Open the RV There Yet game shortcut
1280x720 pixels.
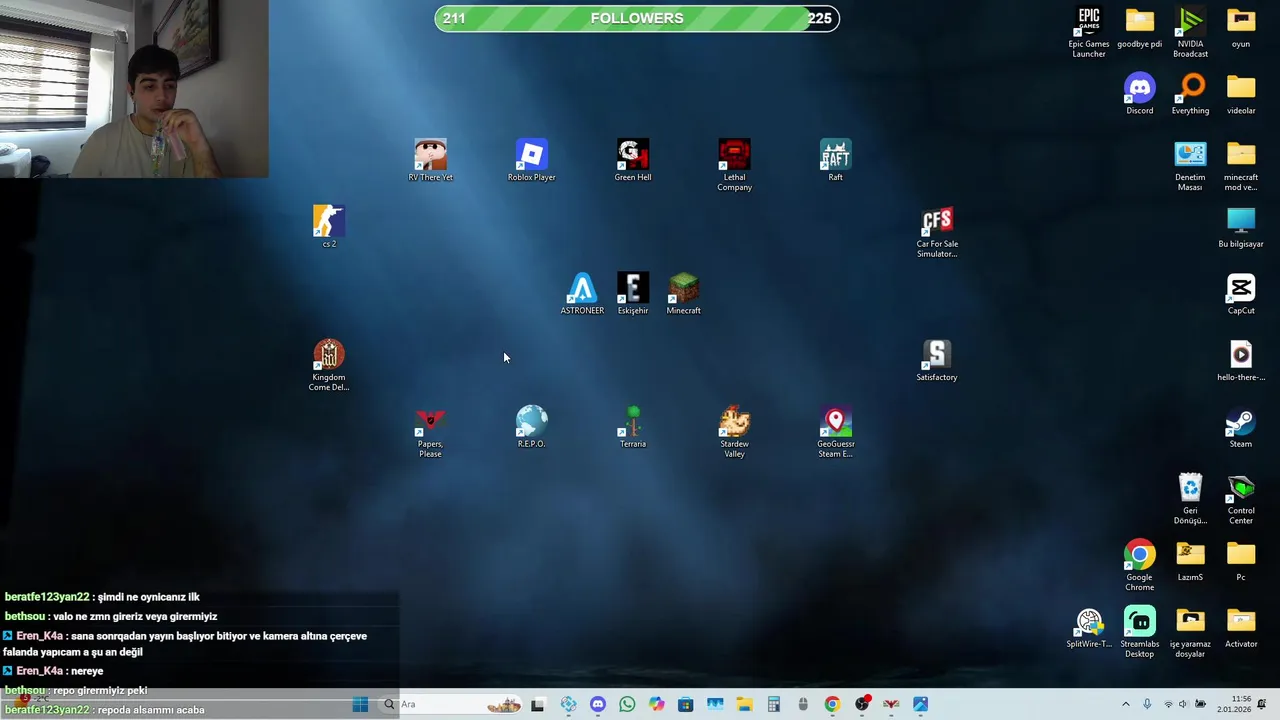(430, 161)
